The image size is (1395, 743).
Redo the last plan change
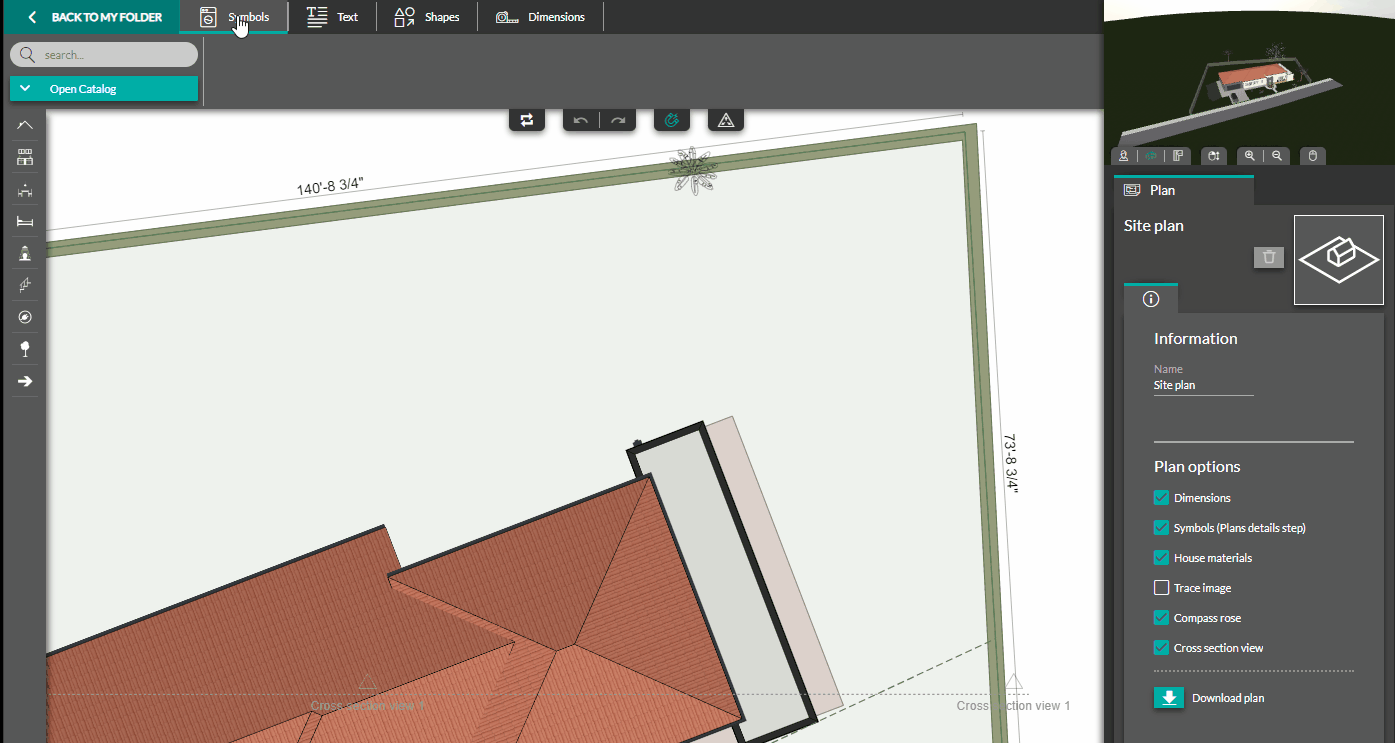click(x=617, y=119)
